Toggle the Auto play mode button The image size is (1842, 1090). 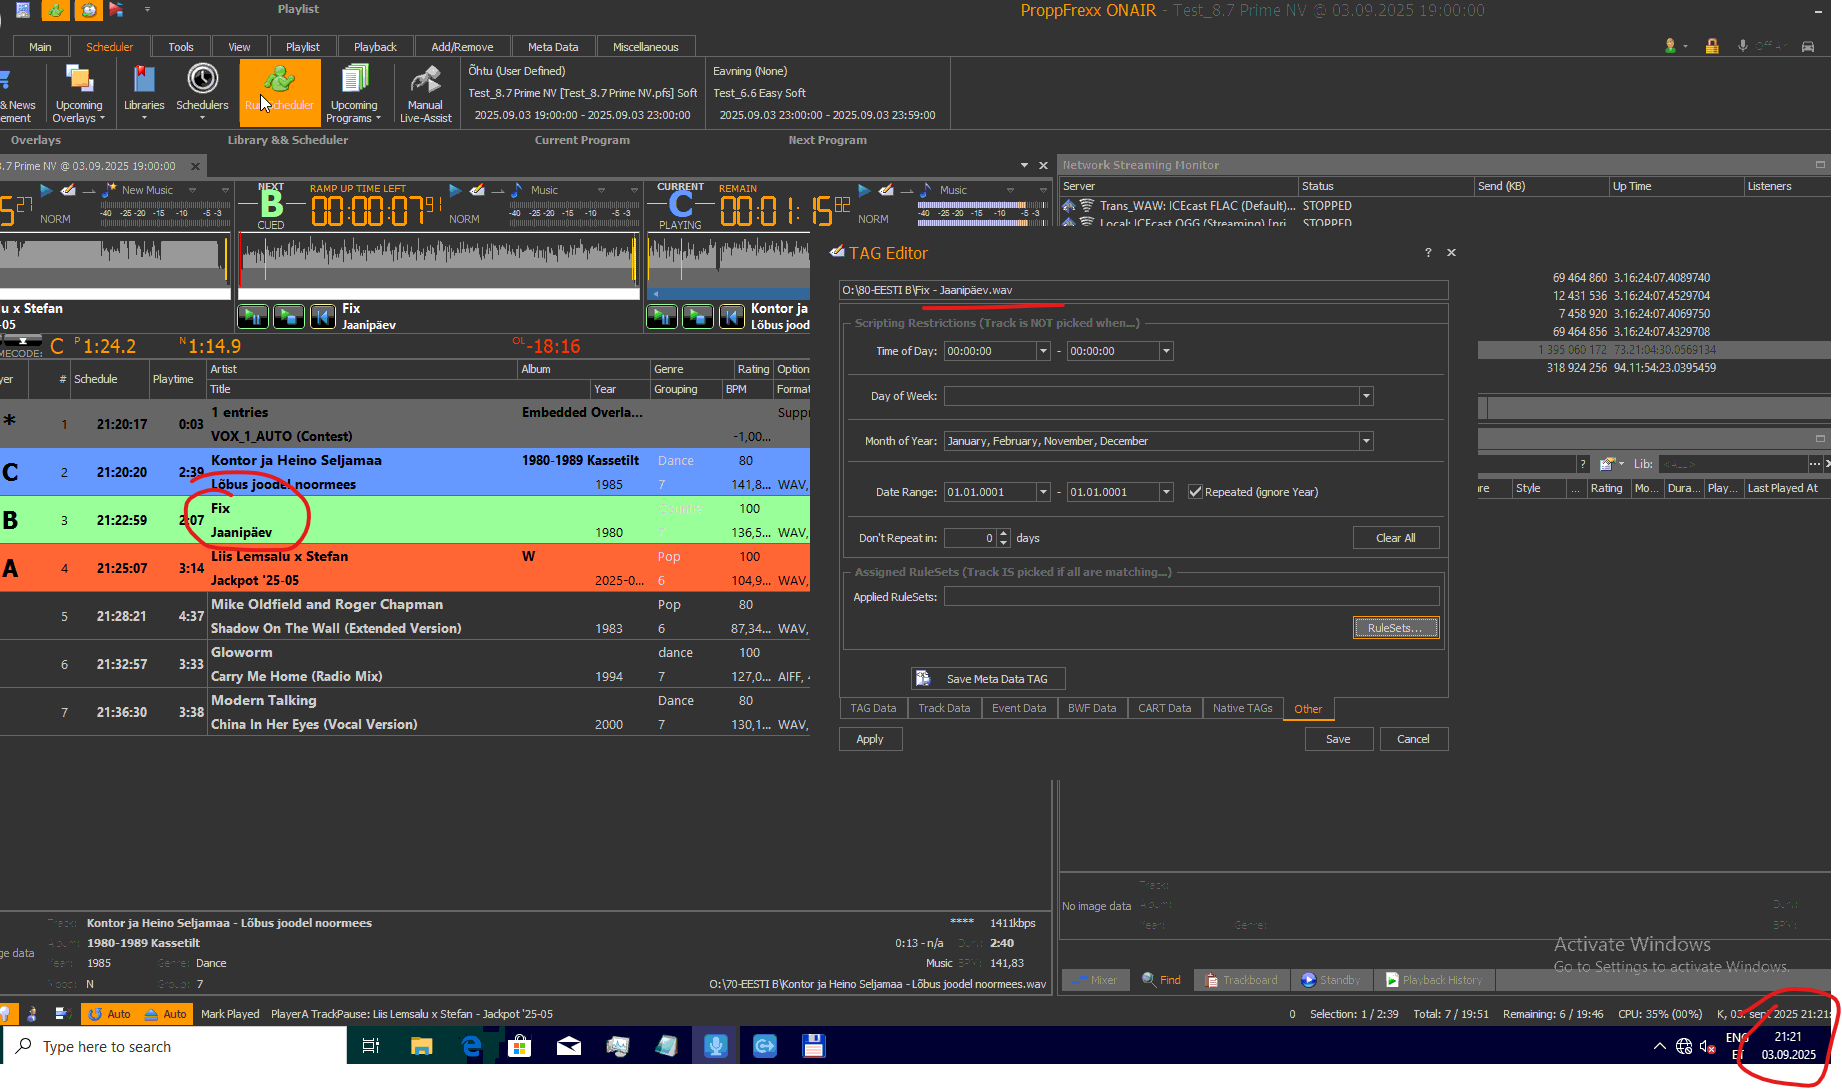coord(109,1014)
